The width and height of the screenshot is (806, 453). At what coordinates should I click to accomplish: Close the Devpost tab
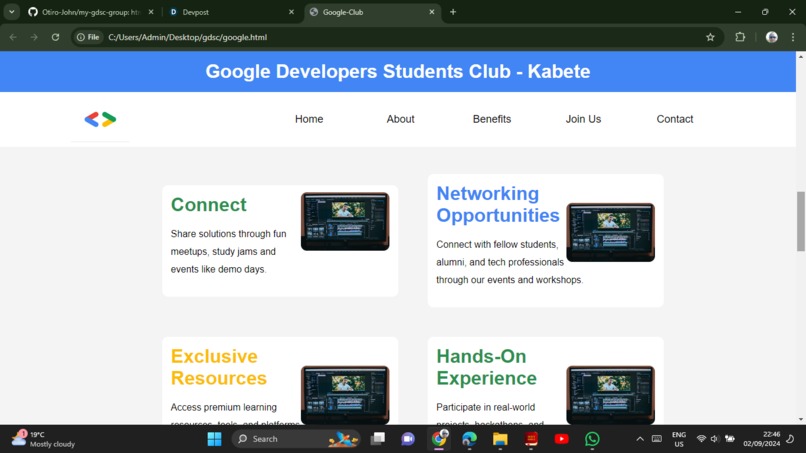point(291,12)
